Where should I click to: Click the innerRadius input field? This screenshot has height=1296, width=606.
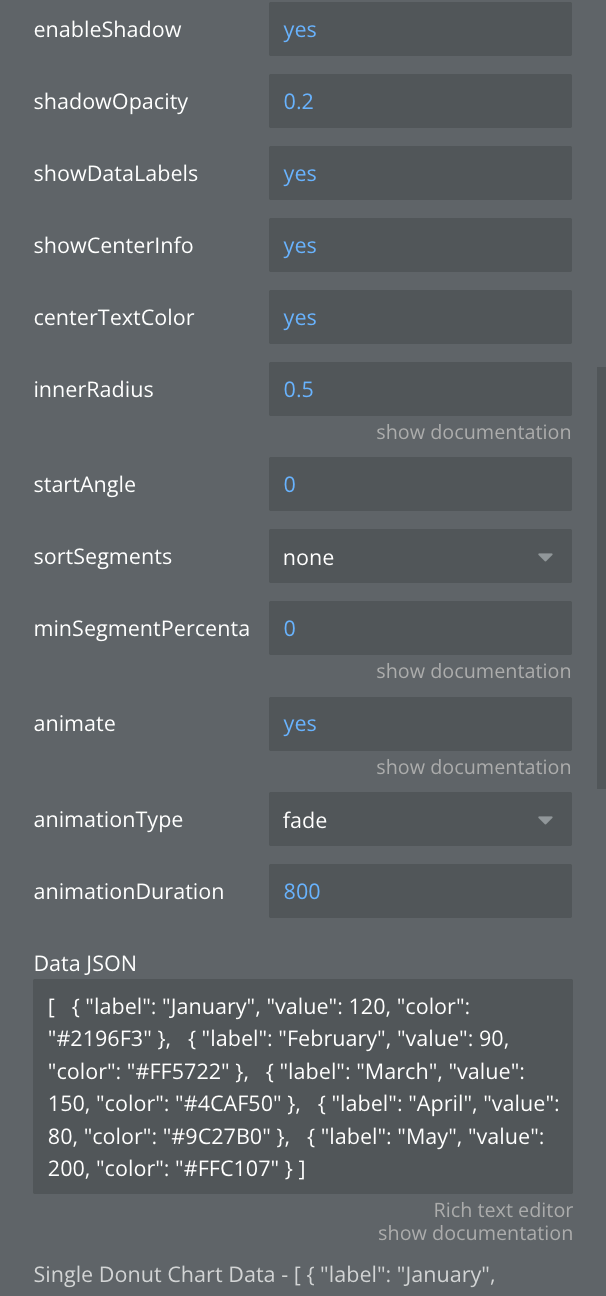click(x=420, y=390)
